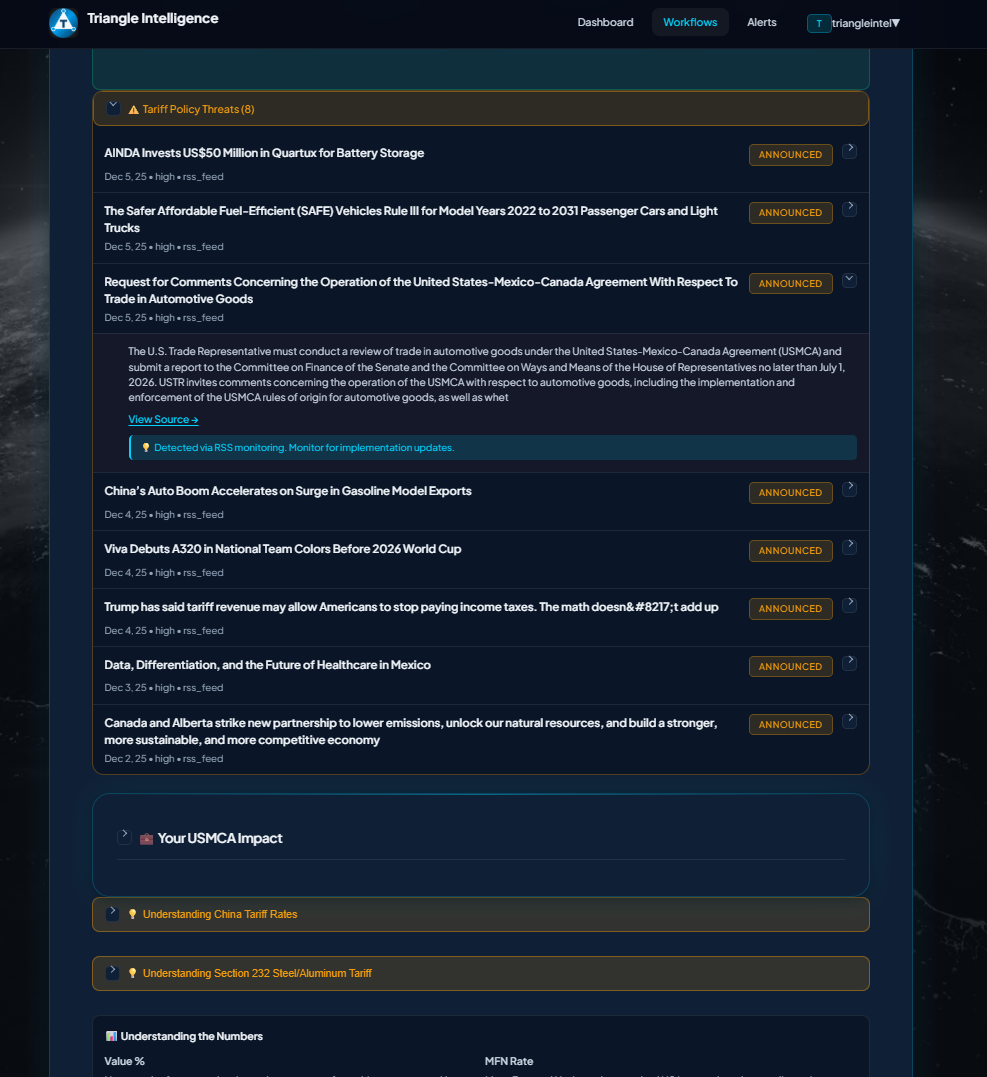Image resolution: width=987 pixels, height=1077 pixels.
Task: Click the bar chart icon on Understanding the Numbers
Action: coord(110,1035)
